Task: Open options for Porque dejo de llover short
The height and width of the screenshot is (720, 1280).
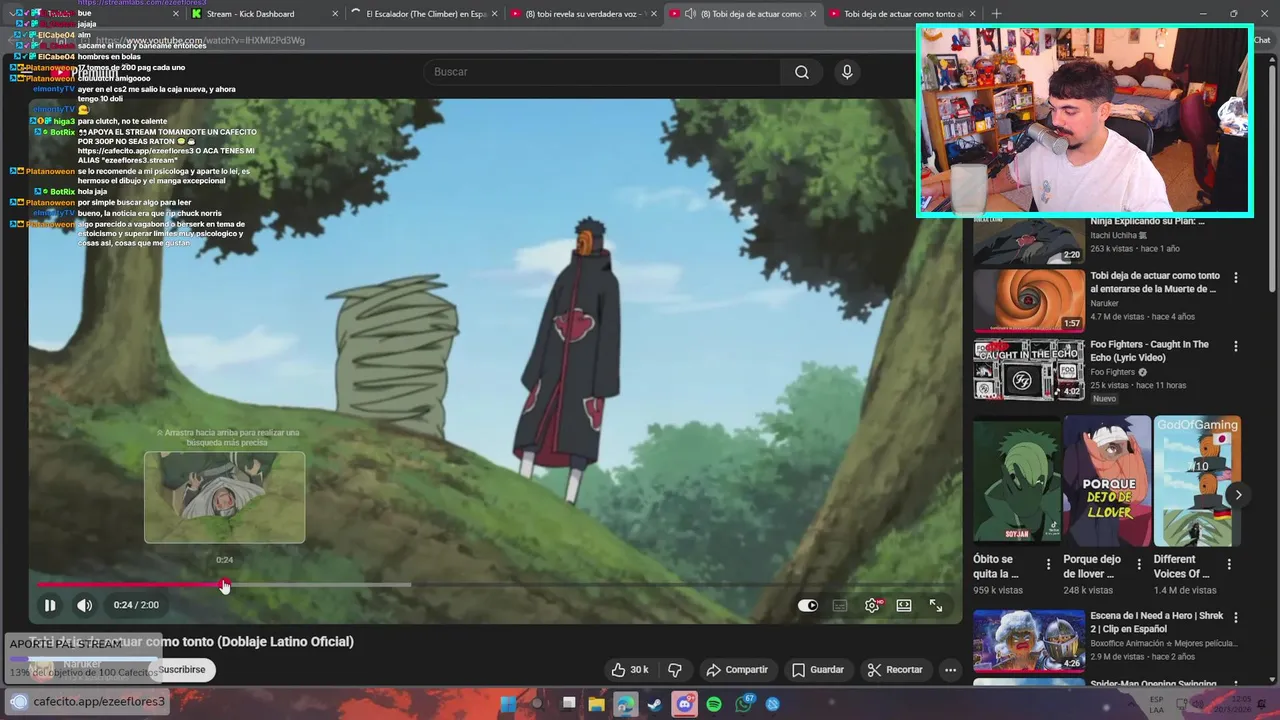Action: pyautogui.click(x=1138, y=565)
